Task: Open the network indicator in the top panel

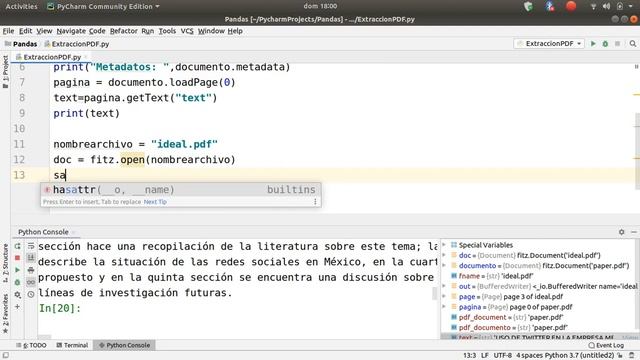Action: click(x=593, y=7)
